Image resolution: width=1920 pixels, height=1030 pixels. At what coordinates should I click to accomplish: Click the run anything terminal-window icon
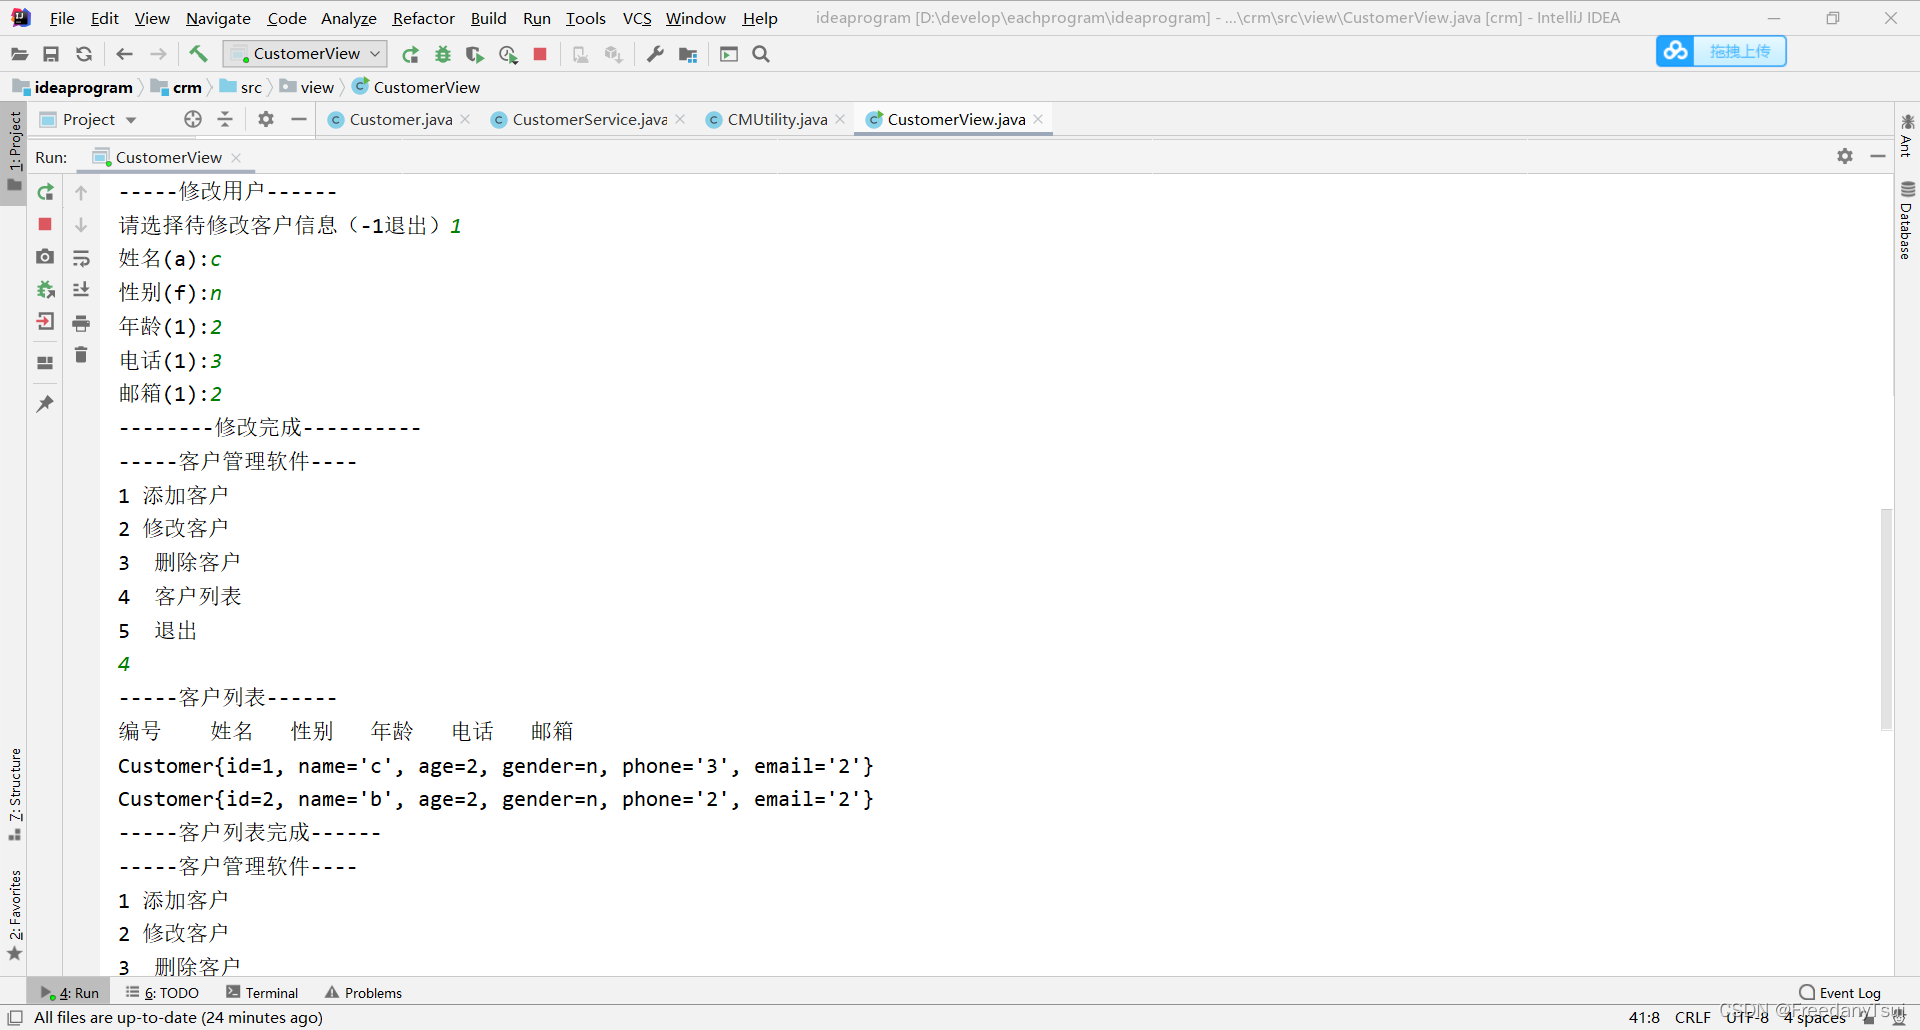(x=729, y=54)
